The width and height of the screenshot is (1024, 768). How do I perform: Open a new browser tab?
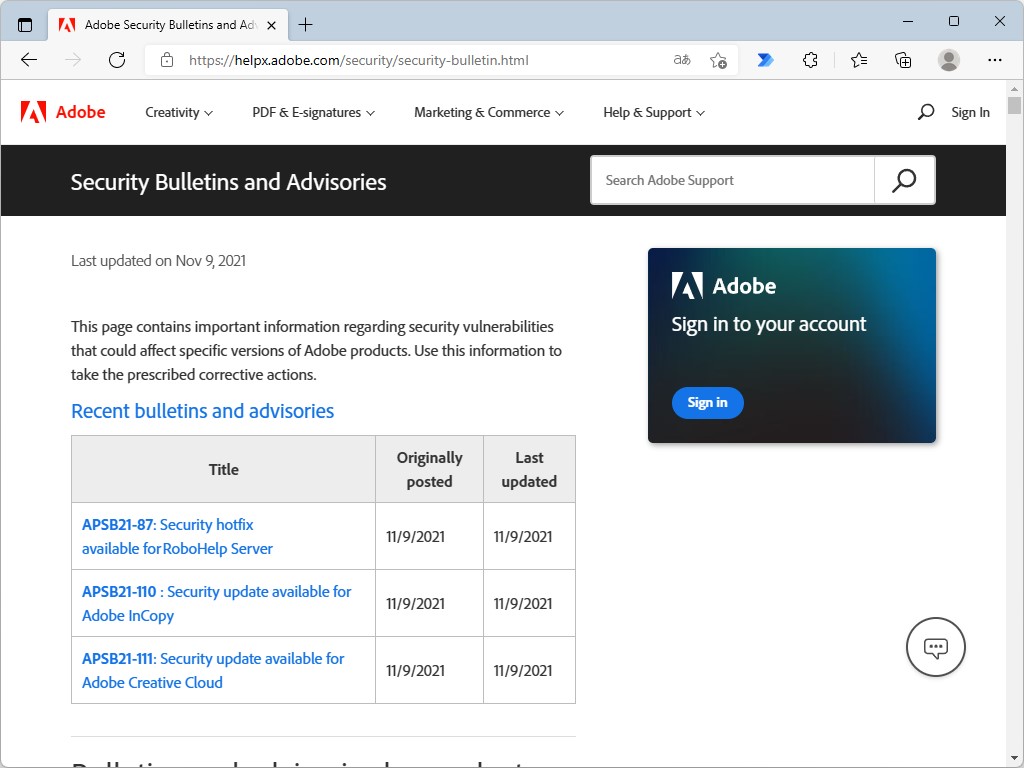point(306,24)
